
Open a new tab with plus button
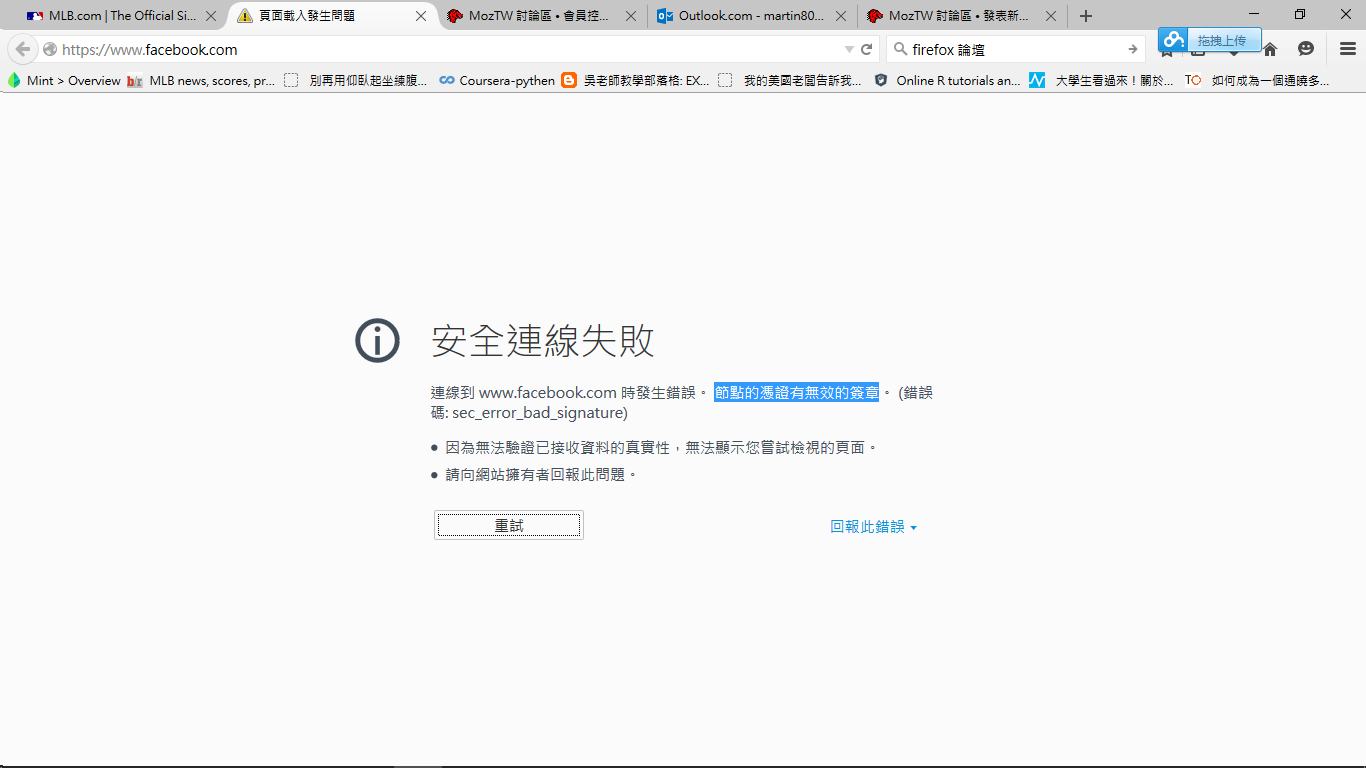pos(1086,16)
